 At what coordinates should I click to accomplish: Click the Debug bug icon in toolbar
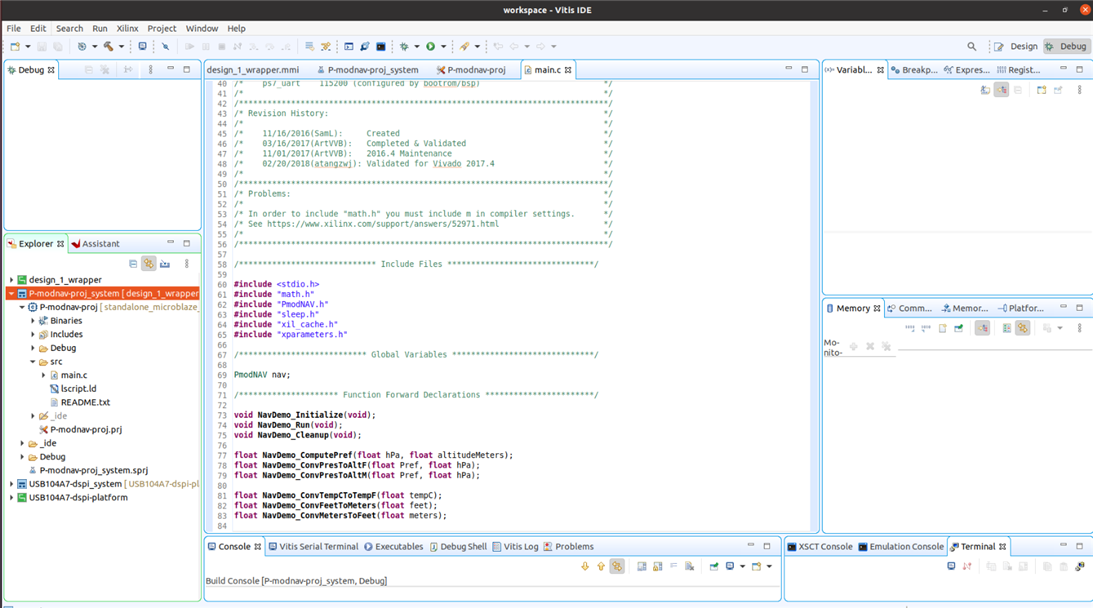click(x=404, y=47)
